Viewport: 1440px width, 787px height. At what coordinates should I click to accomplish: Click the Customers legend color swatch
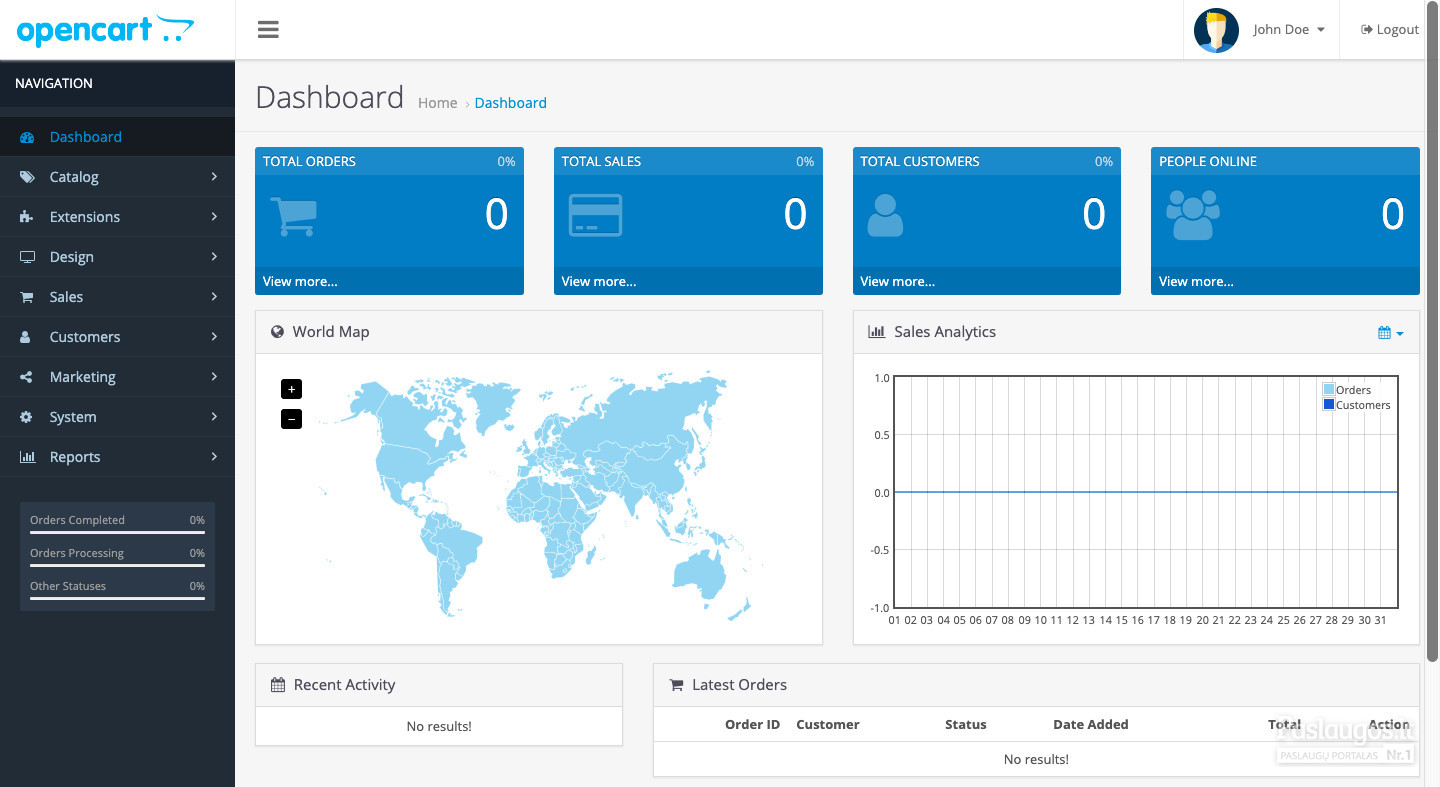coord(1328,404)
